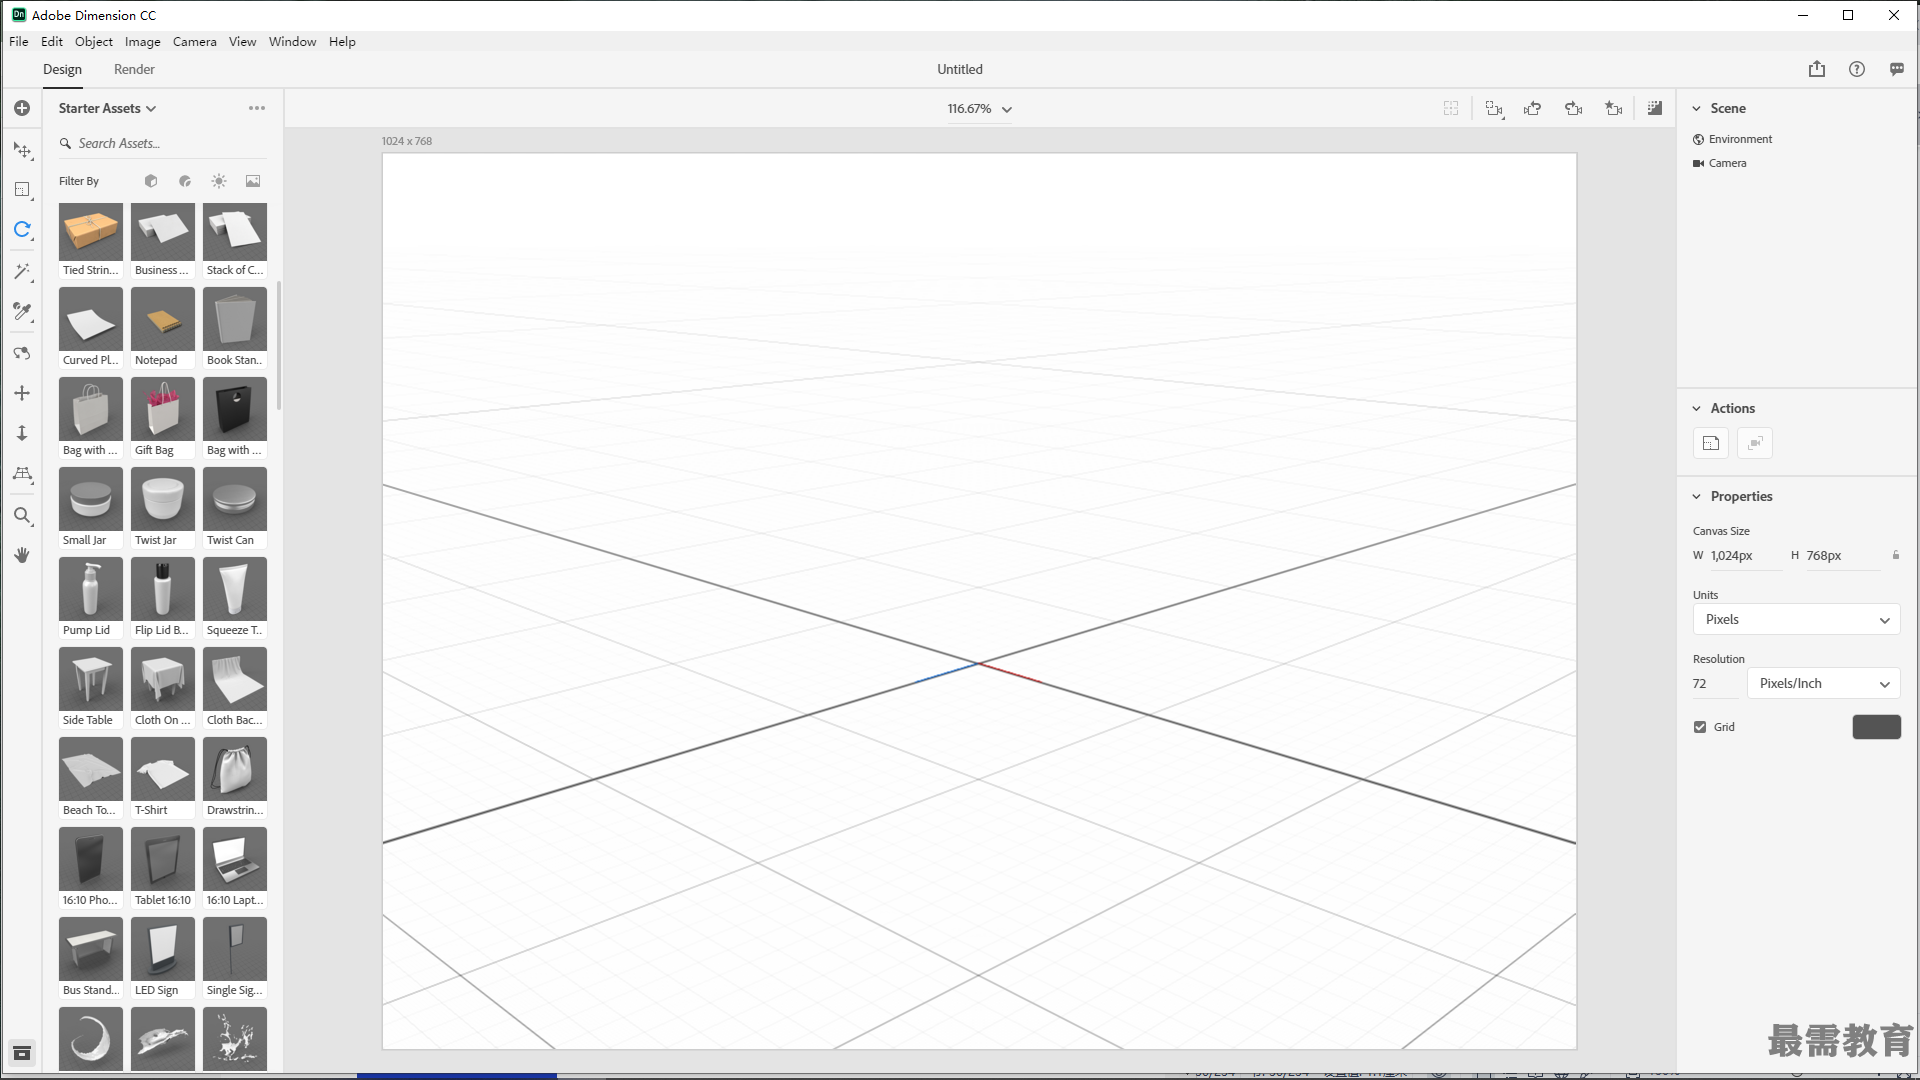
Task: Open the Window menu
Action: [292, 41]
